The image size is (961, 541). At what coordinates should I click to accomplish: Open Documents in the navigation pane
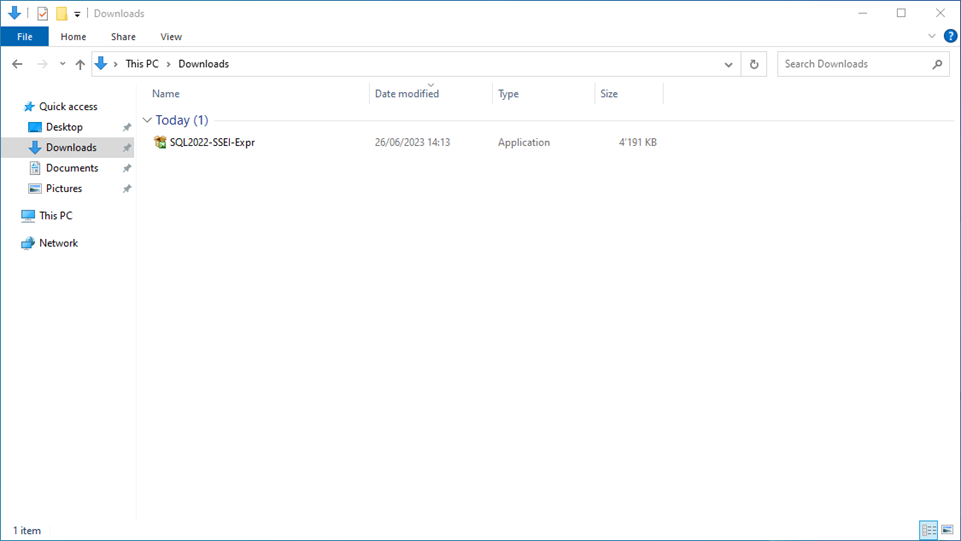coord(72,168)
